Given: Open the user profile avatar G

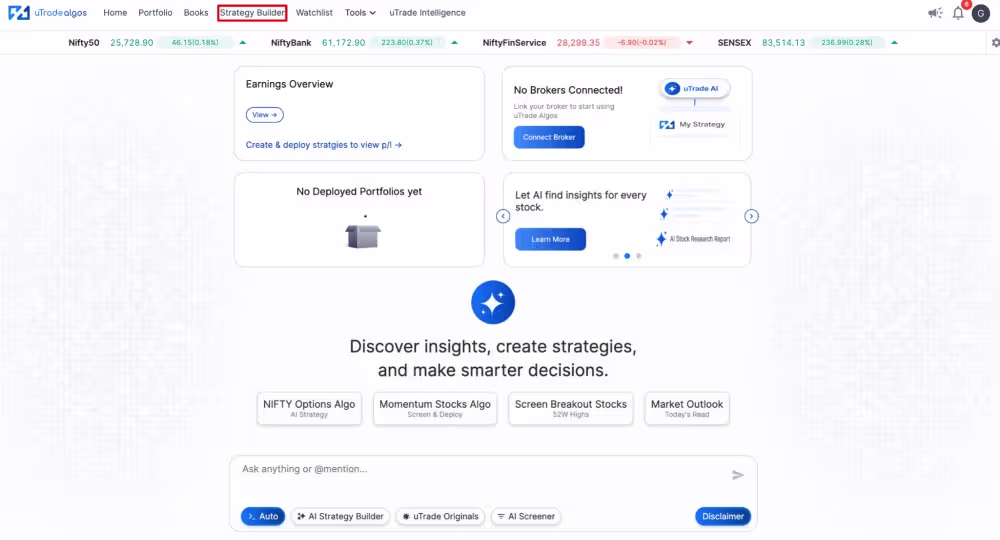Looking at the screenshot, I should [x=981, y=13].
